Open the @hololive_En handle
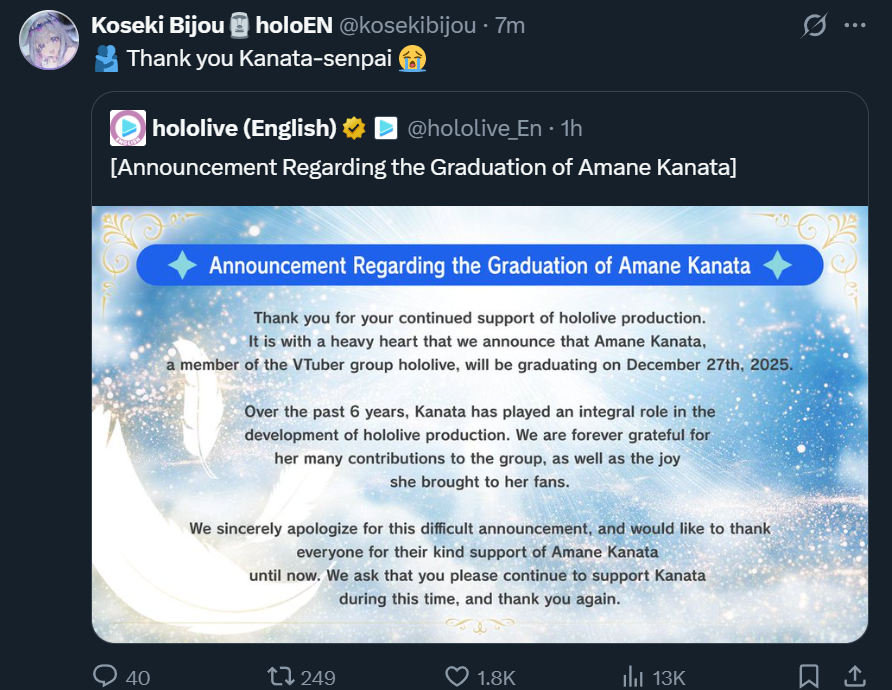892x690 pixels. (x=474, y=129)
